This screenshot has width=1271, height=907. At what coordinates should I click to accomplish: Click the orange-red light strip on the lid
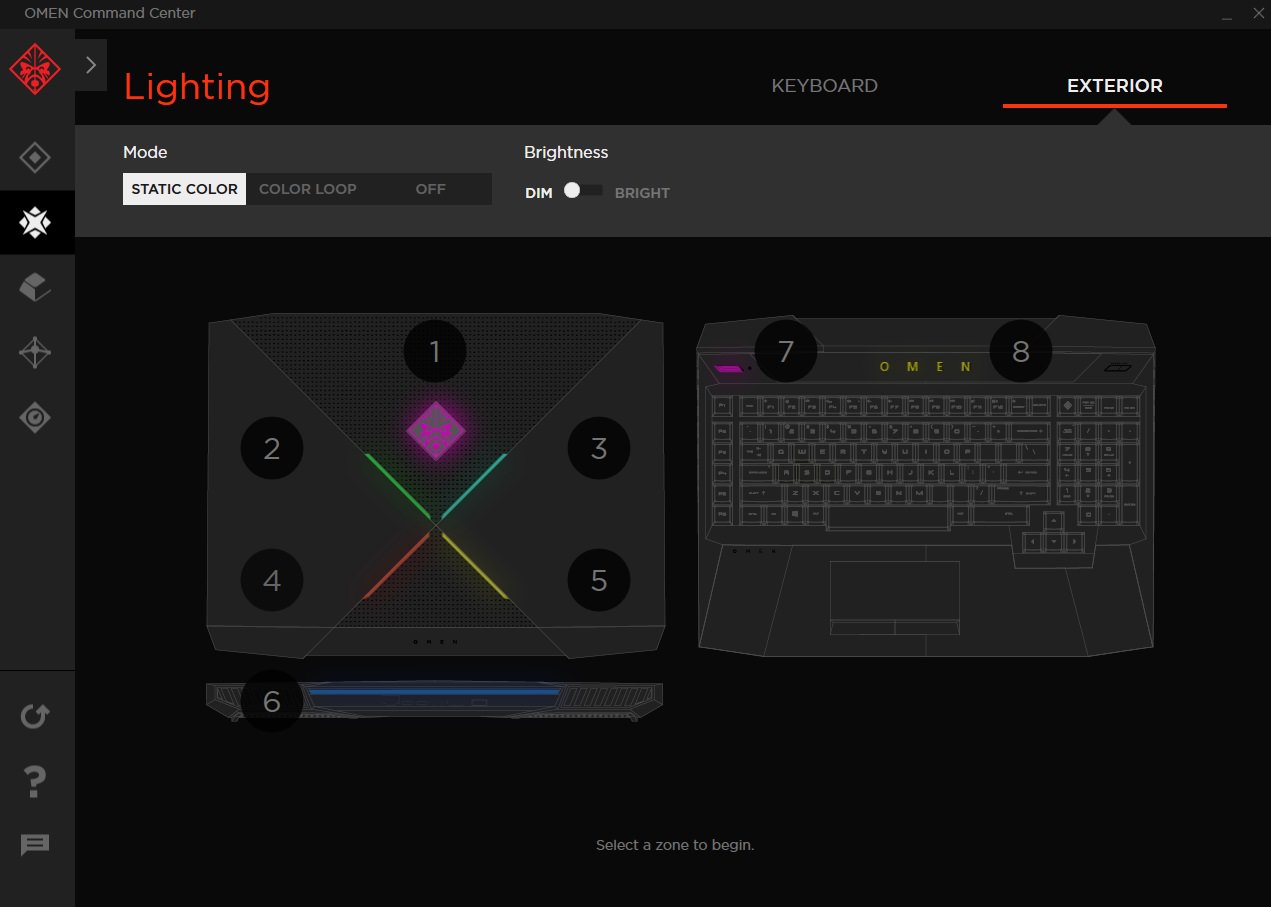point(397,565)
